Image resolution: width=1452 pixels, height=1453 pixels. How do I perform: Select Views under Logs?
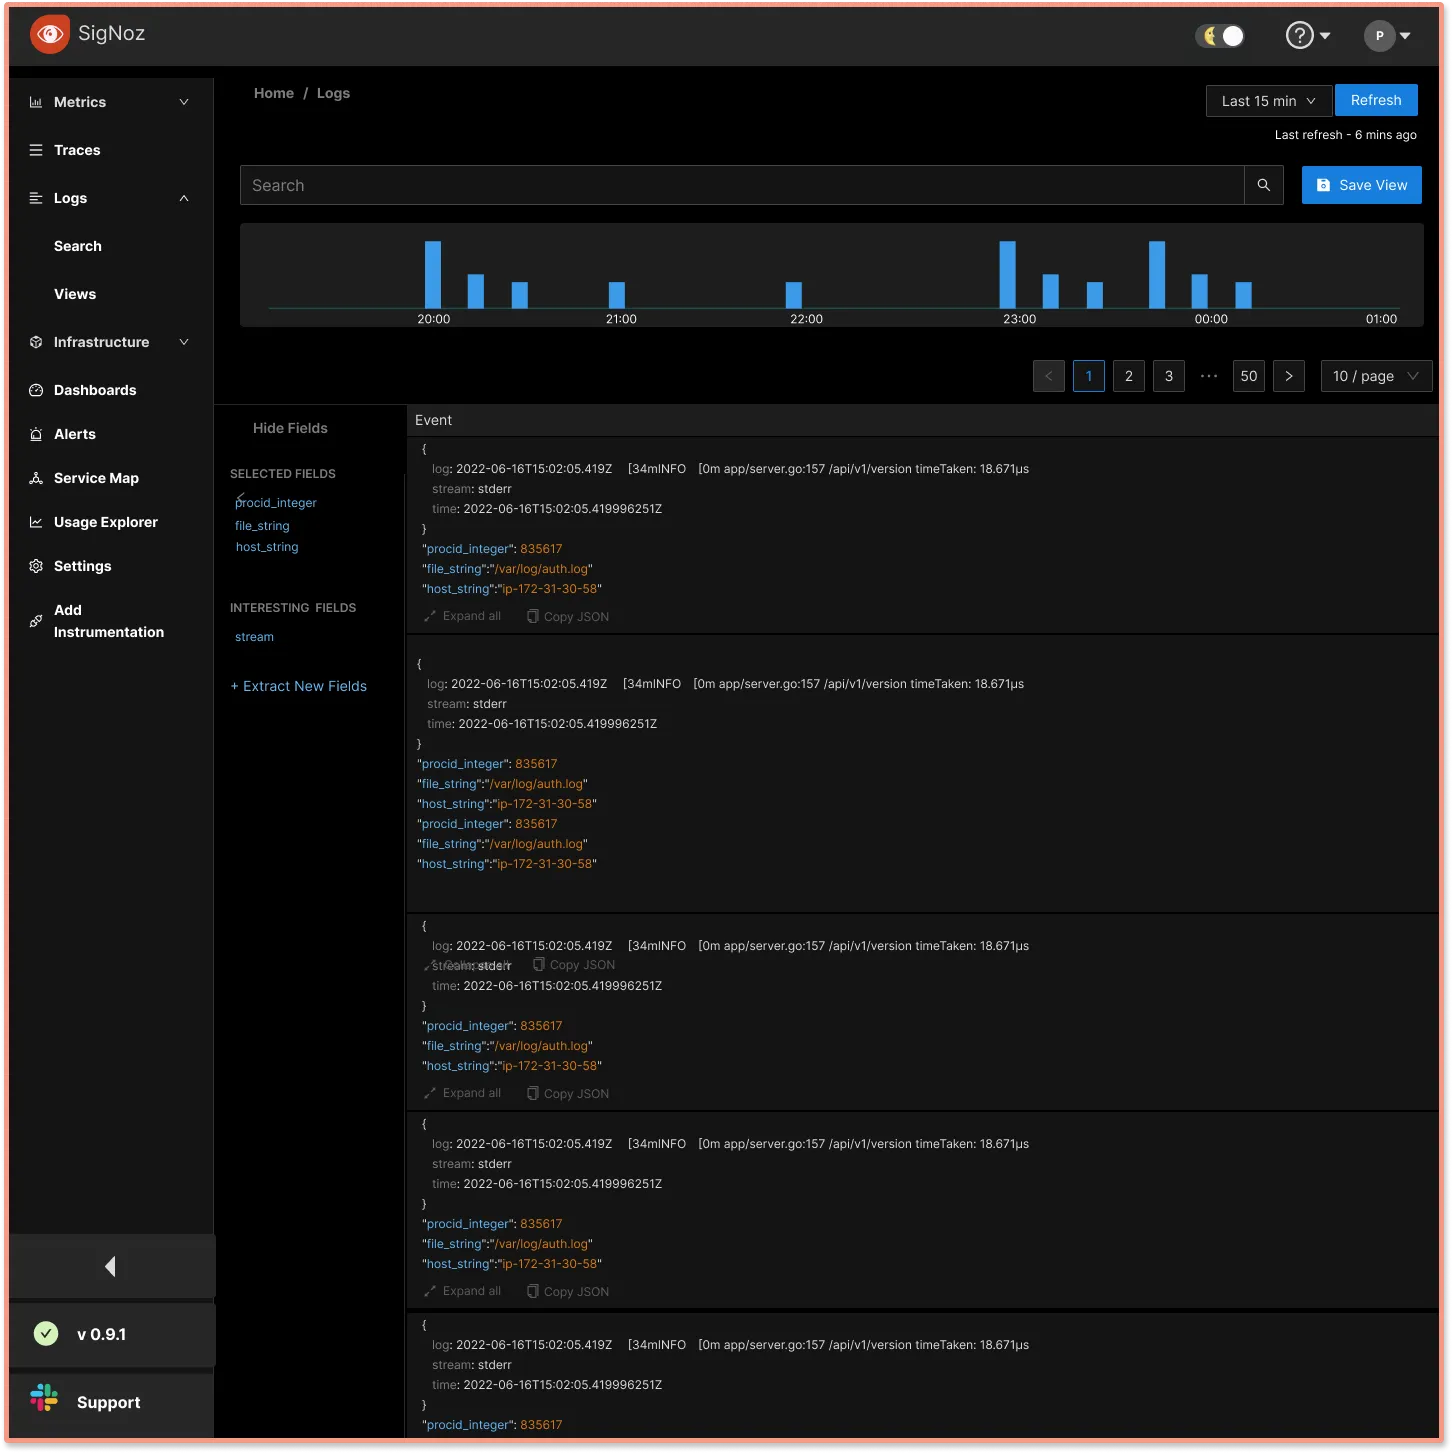[75, 294]
